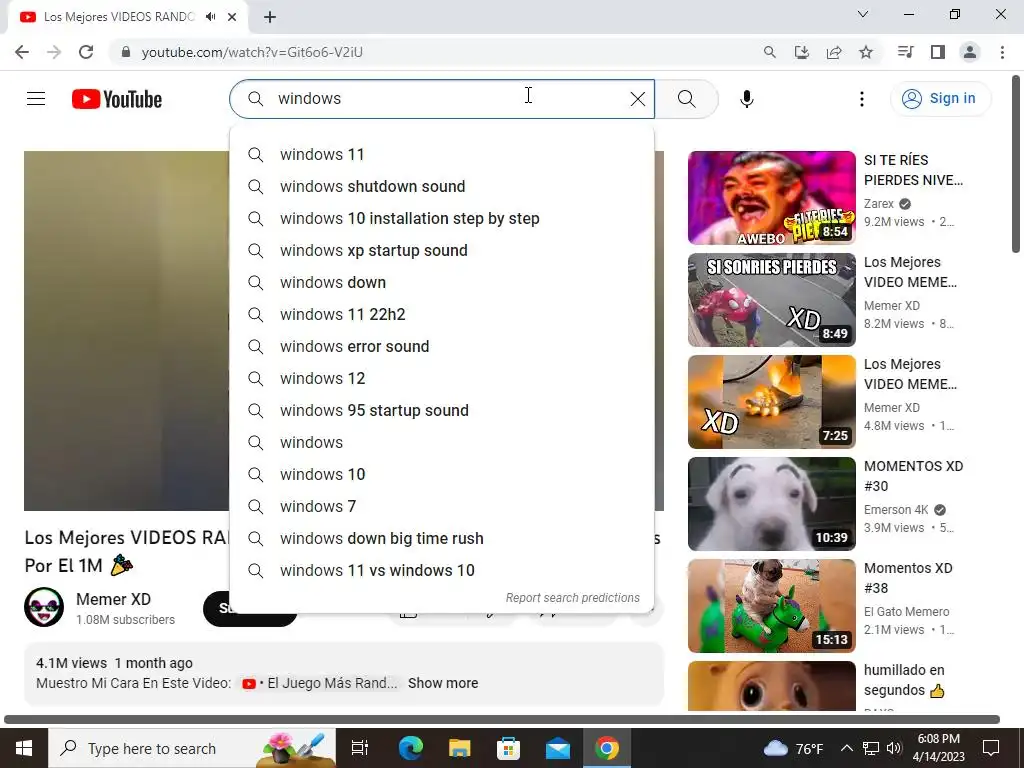Go to YouTube home via logo
Image resolution: width=1024 pixels, height=768 pixels.
pyautogui.click(x=117, y=99)
